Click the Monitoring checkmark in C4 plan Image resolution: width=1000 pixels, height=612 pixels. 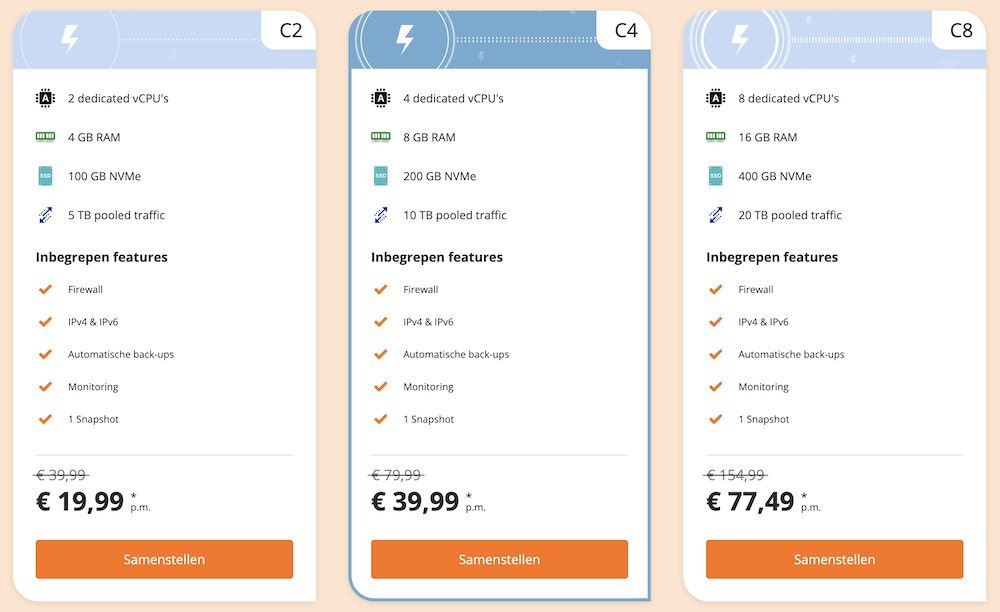[380, 387]
